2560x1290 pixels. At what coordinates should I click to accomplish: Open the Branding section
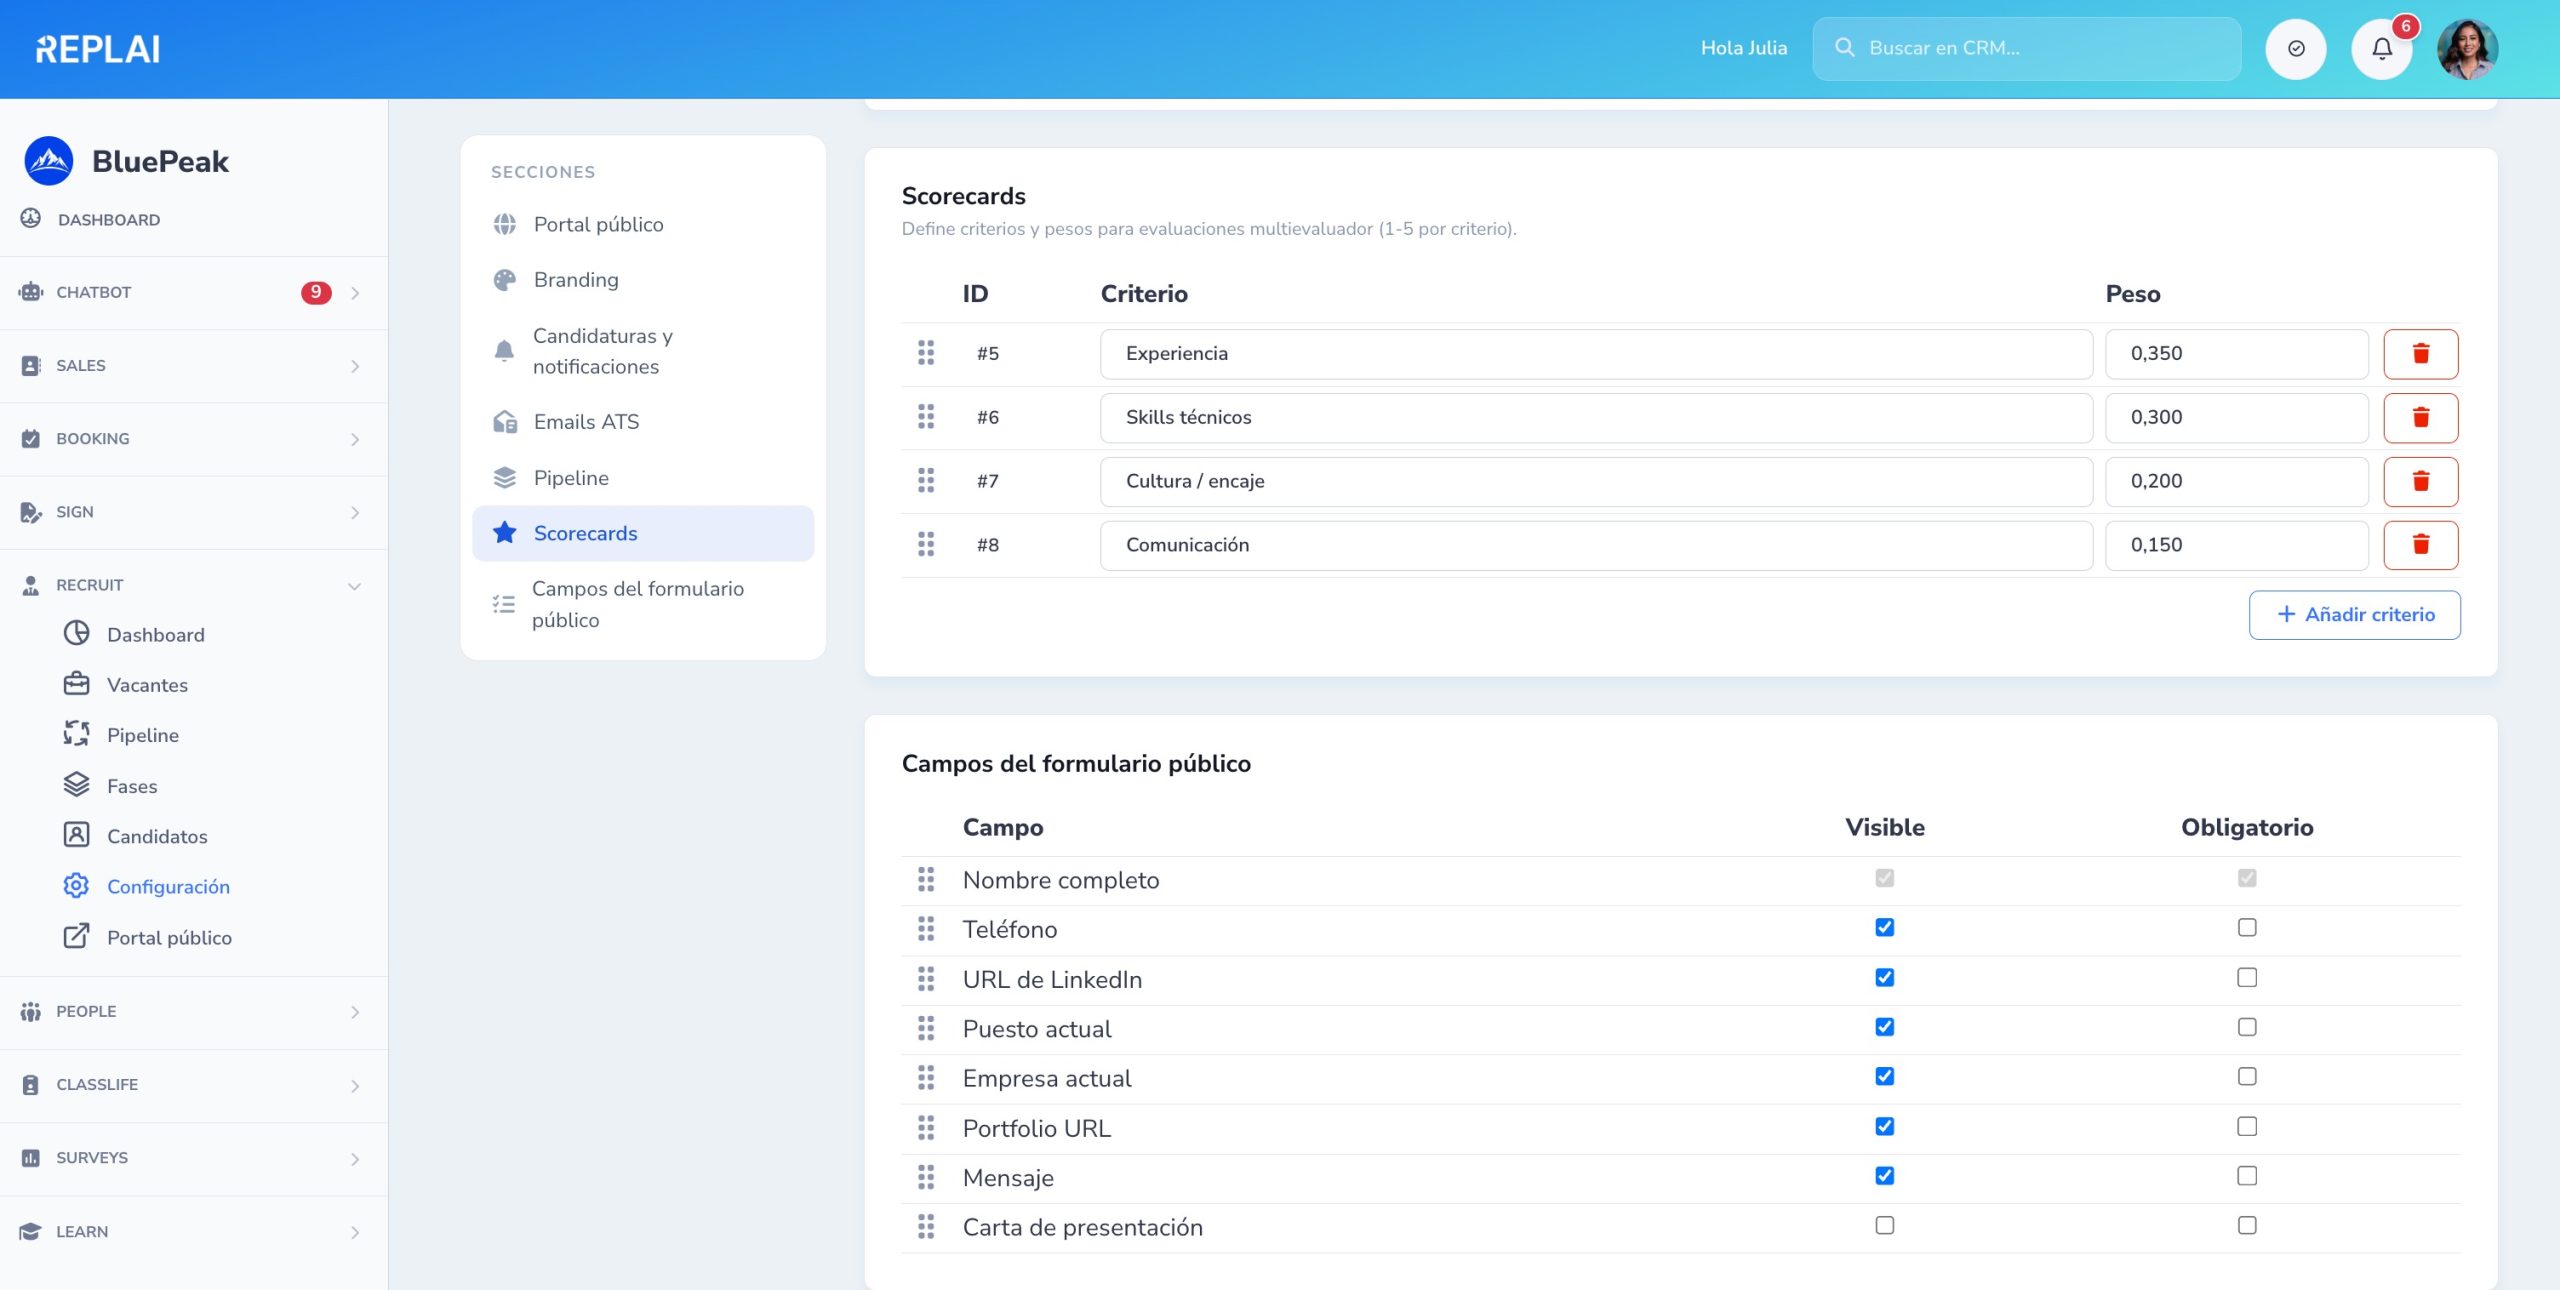[x=643, y=280]
